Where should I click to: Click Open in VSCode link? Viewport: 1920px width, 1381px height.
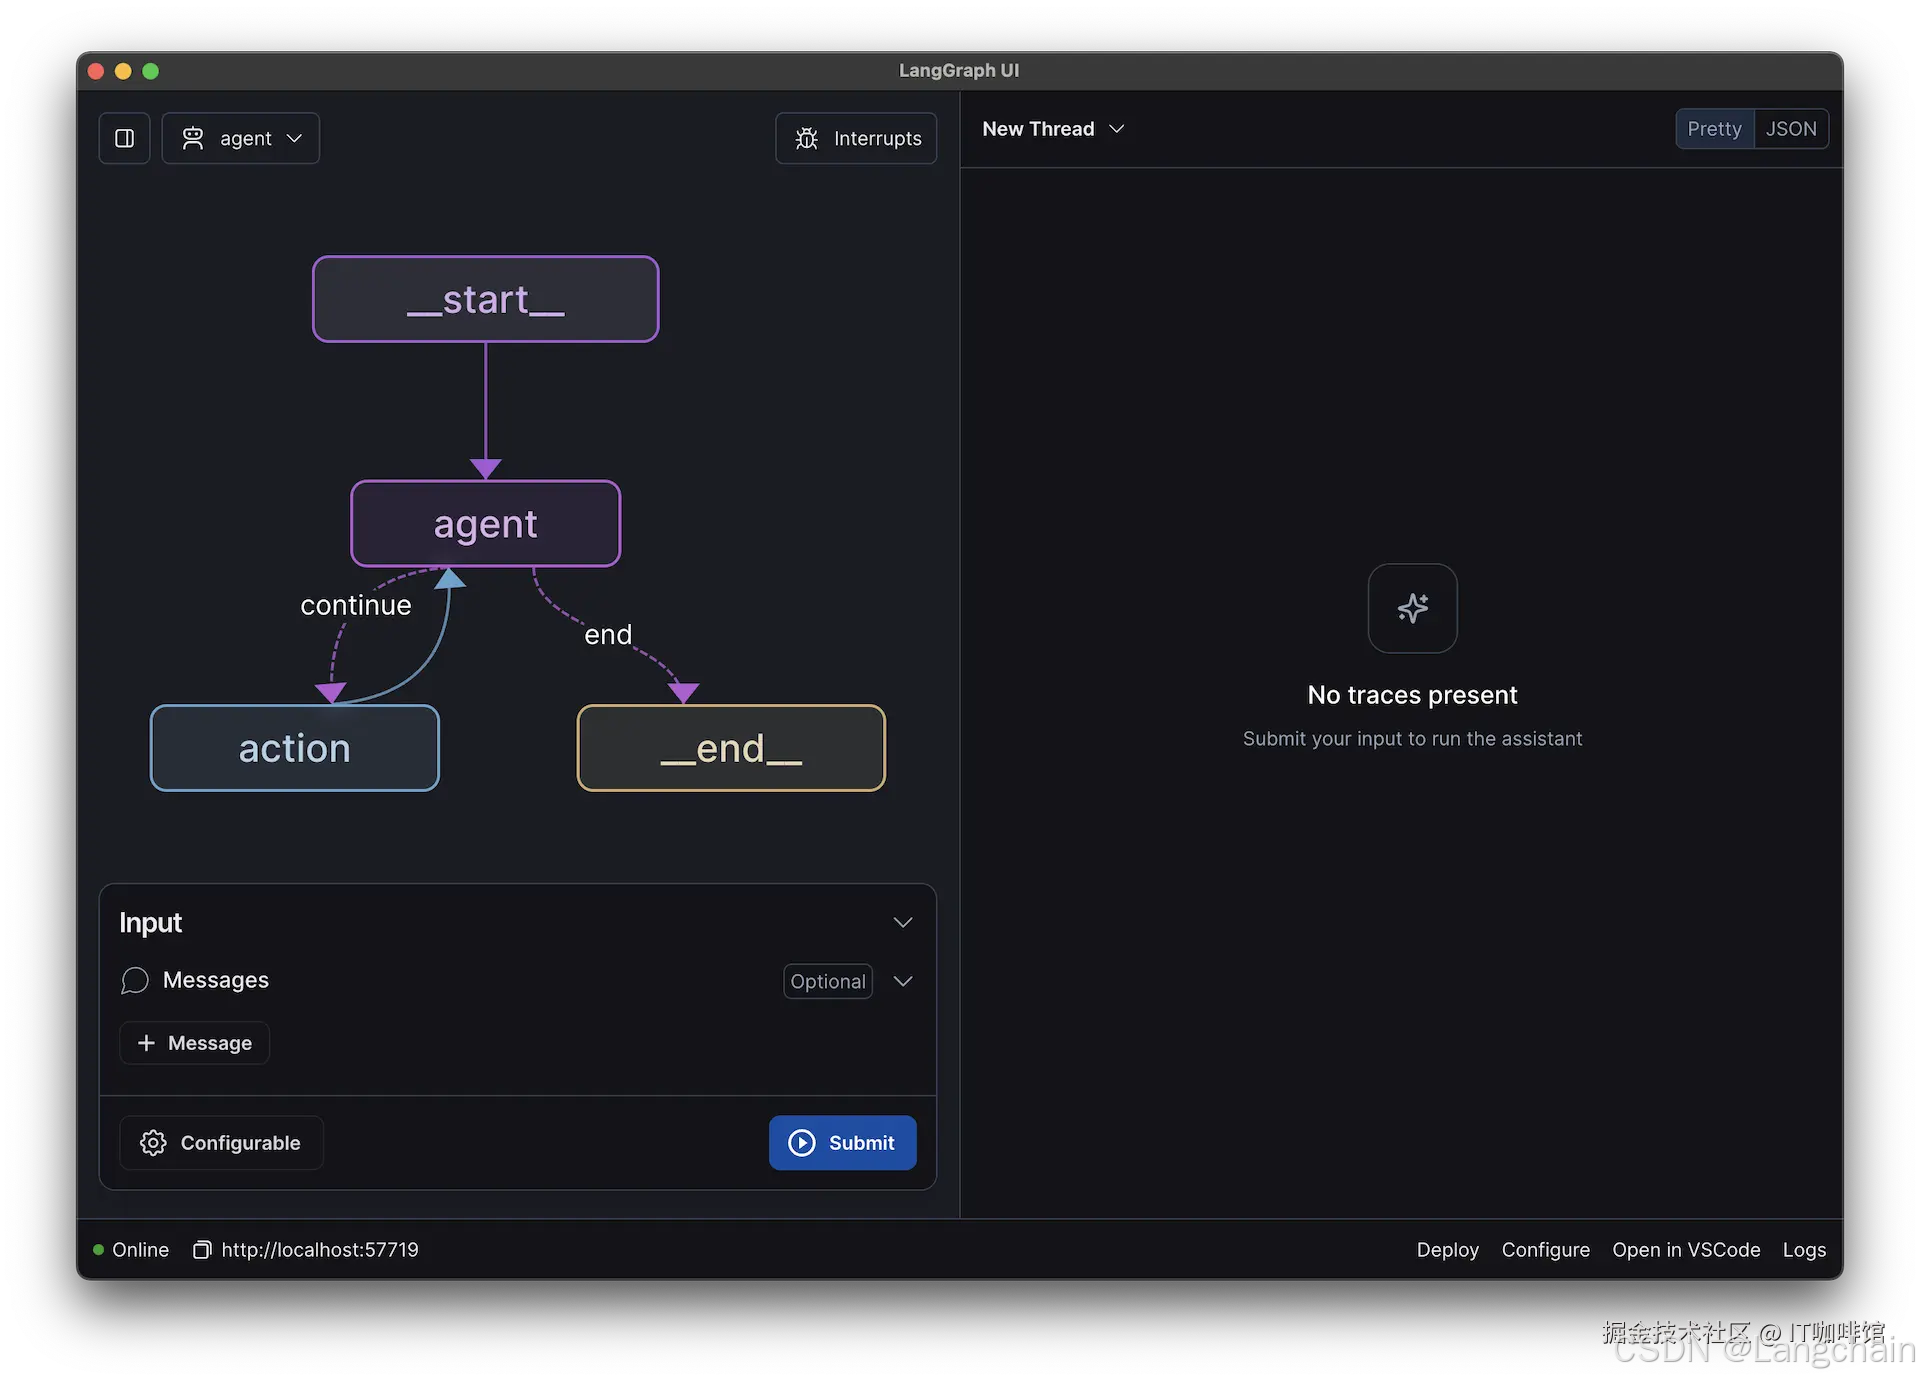pyautogui.click(x=1686, y=1250)
